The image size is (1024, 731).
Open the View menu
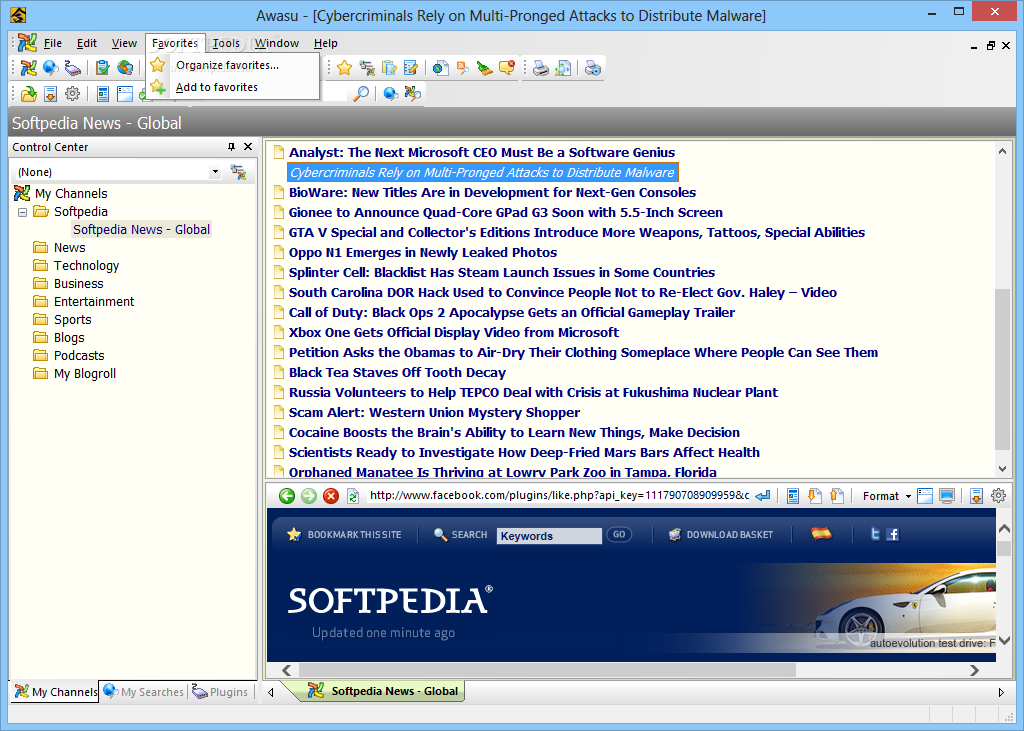pyautogui.click(x=124, y=43)
